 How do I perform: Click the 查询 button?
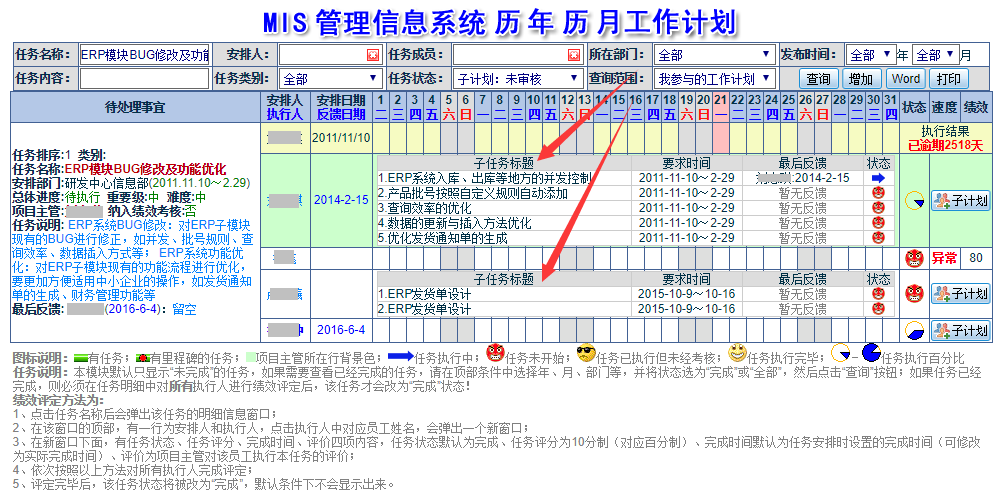(x=818, y=79)
